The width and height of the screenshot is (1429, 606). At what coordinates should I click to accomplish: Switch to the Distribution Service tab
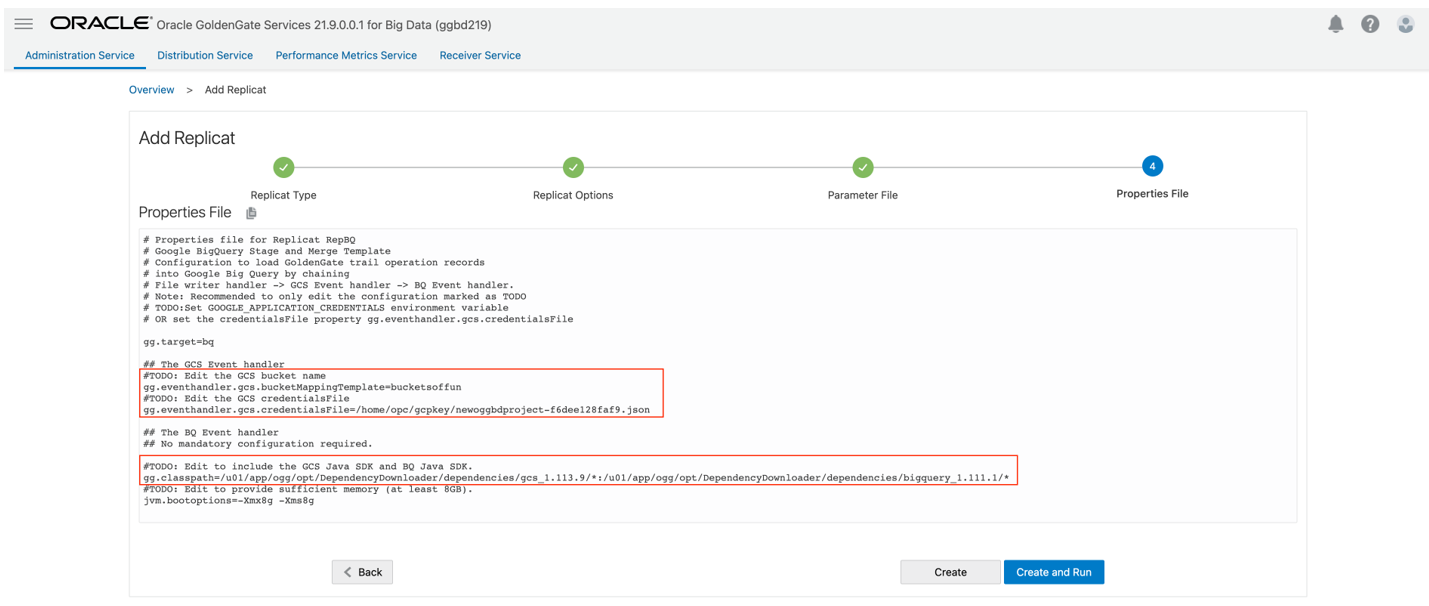click(205, 55)
